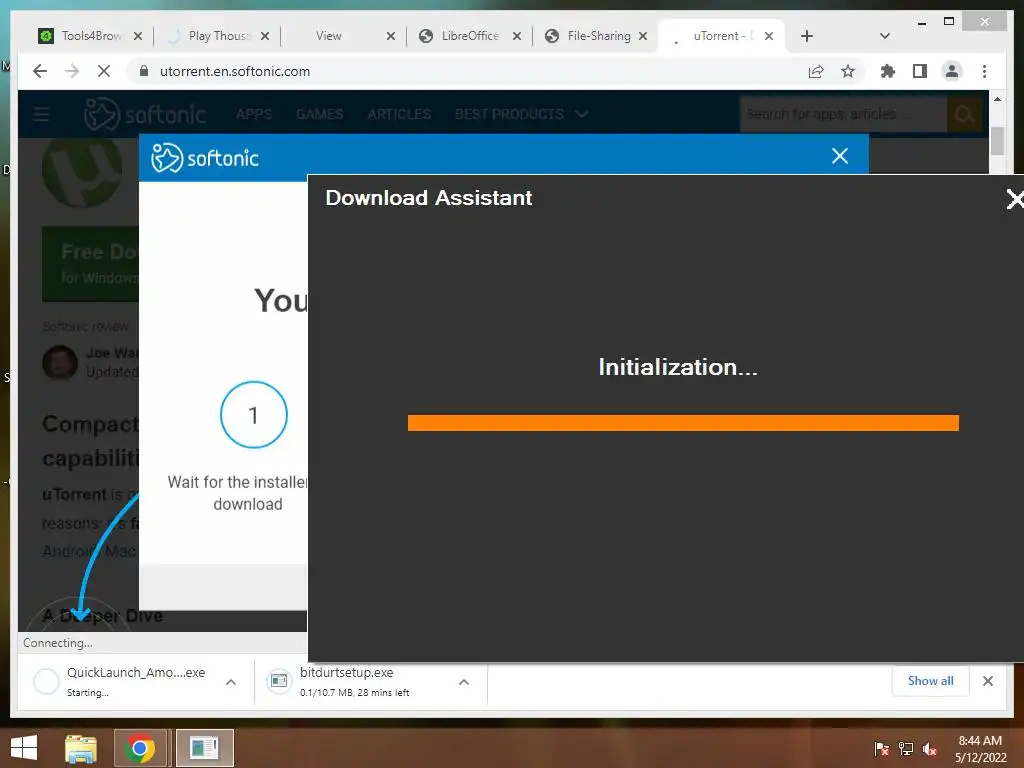
Task: Click the vertical scrollbar thumb
Action: tap(997, 140)
